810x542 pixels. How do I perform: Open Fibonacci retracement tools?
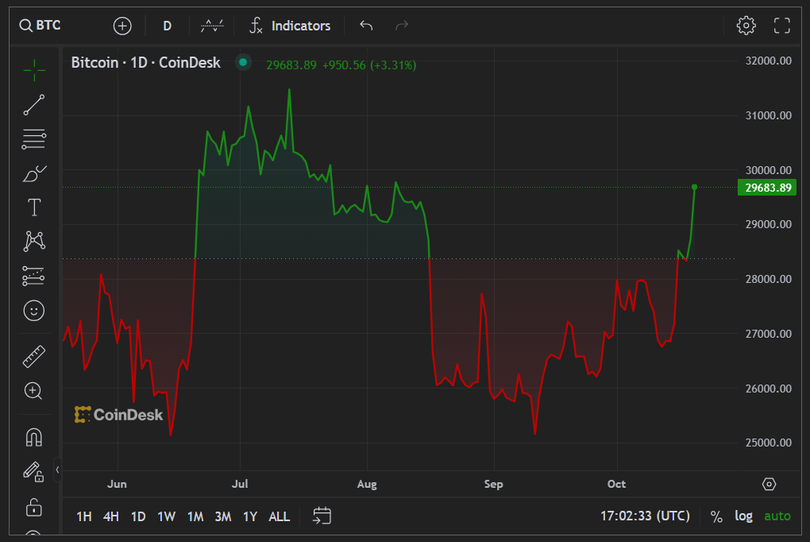click(34, 139)
